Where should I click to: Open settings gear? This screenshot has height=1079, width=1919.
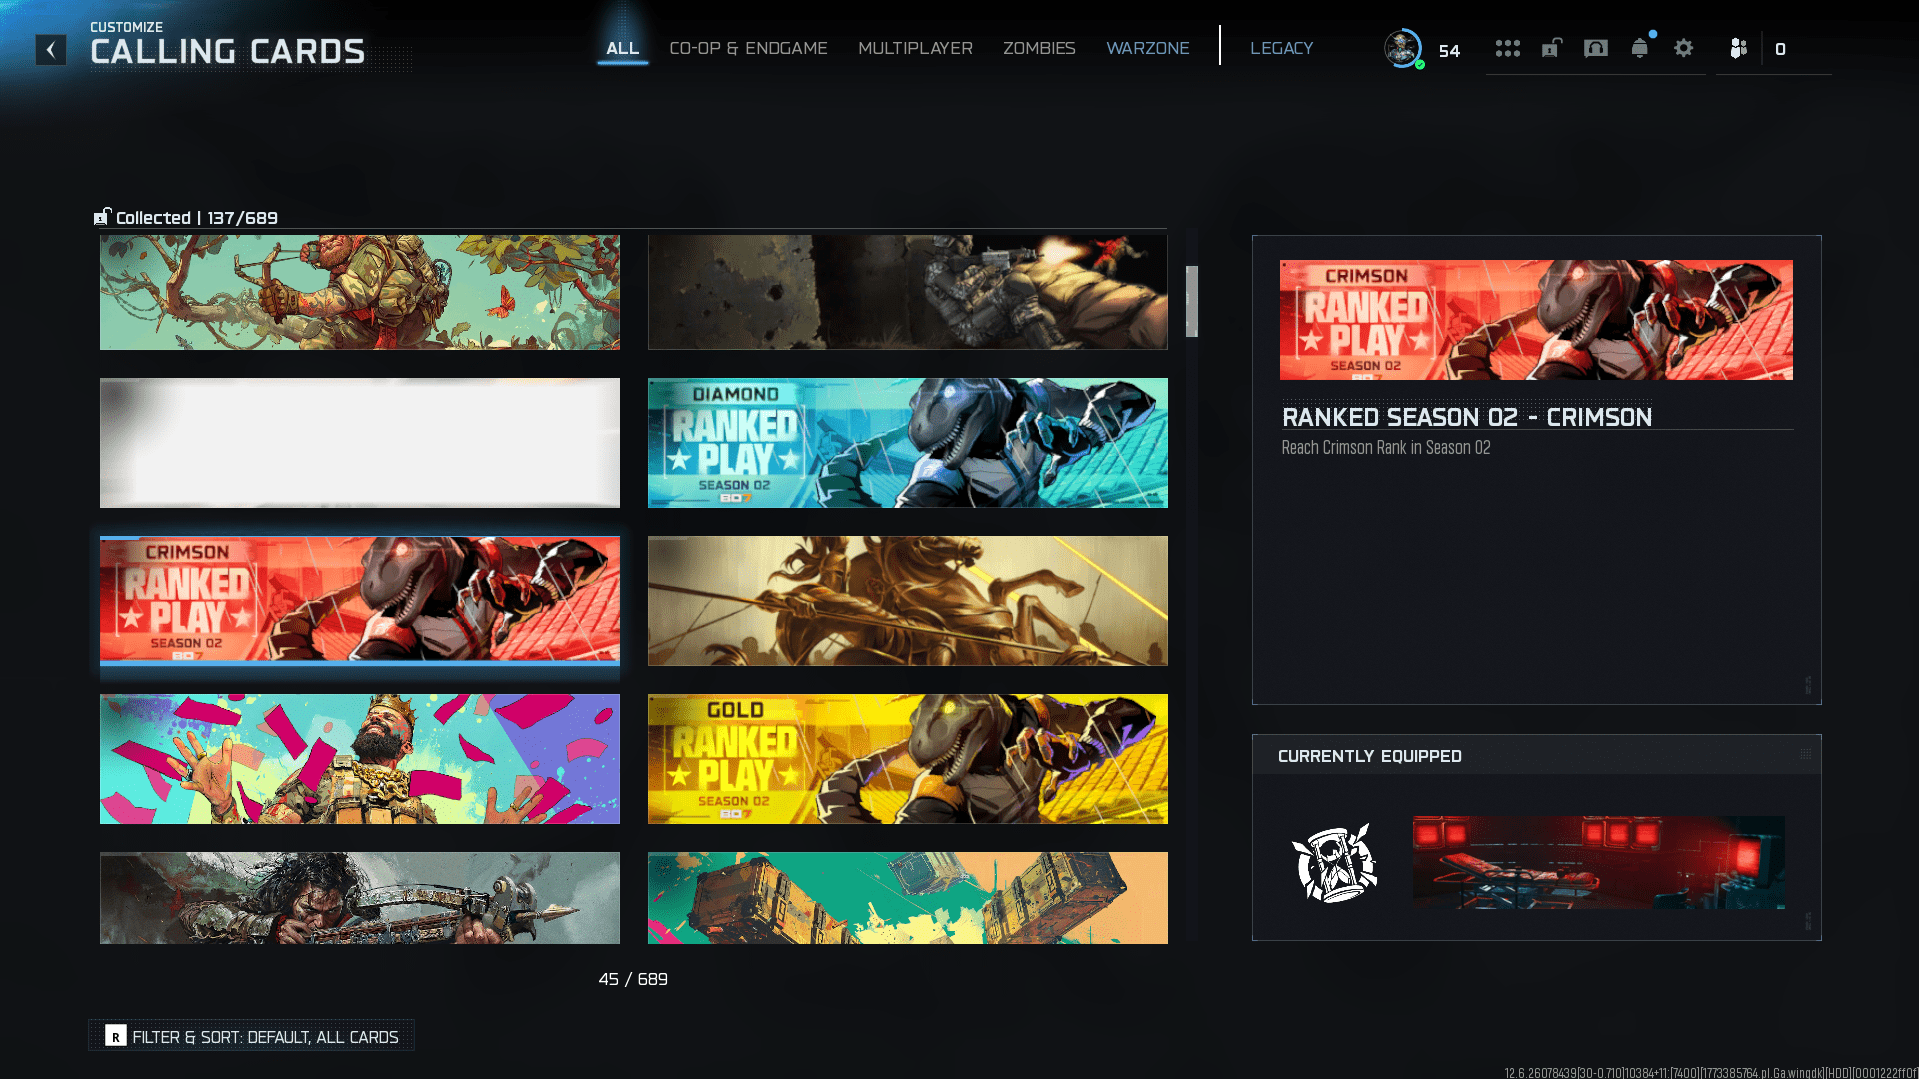pyautogui.click(x=1683, y=48)
